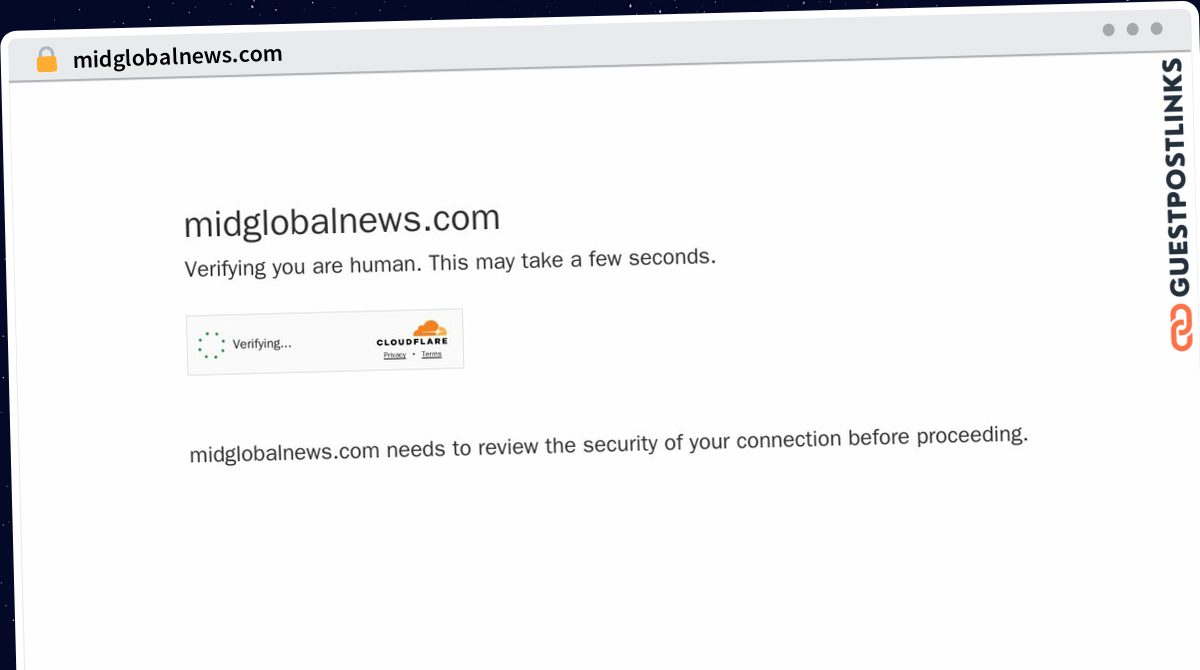Image resolution: width=1200 pixels, height=670 pixels.
Task: Click the "Verifying you are human" message
Action: click(450, 263)
